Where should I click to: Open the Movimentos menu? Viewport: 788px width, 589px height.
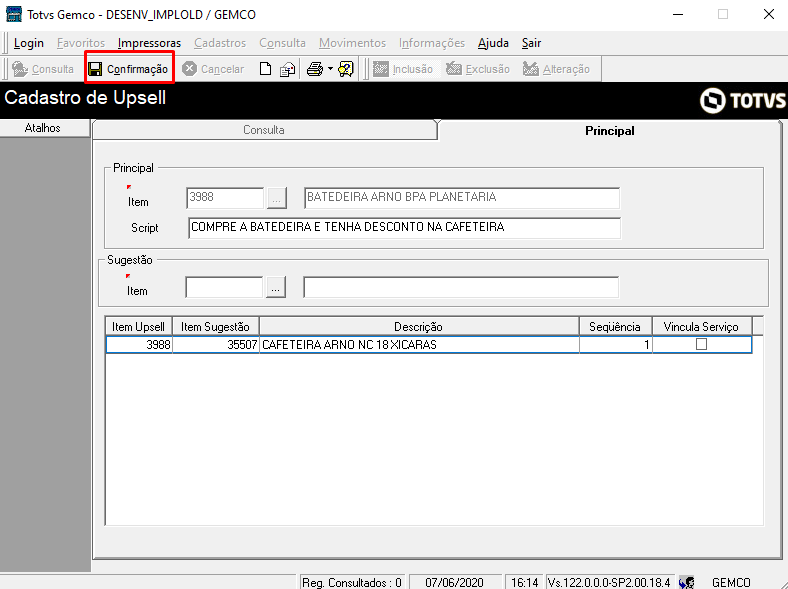tap(352, 43)
